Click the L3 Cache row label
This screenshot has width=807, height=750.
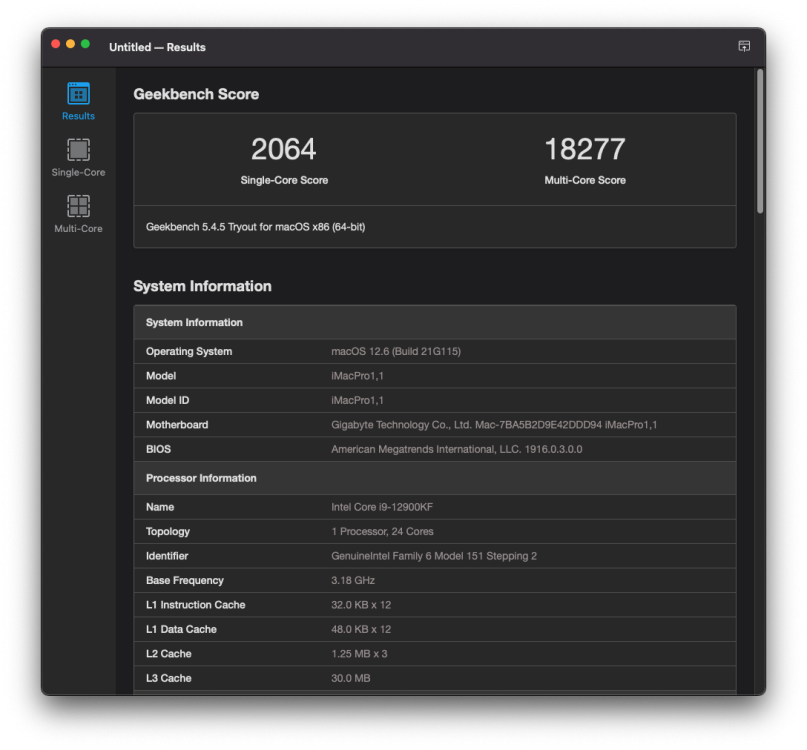tap(168, 678)
